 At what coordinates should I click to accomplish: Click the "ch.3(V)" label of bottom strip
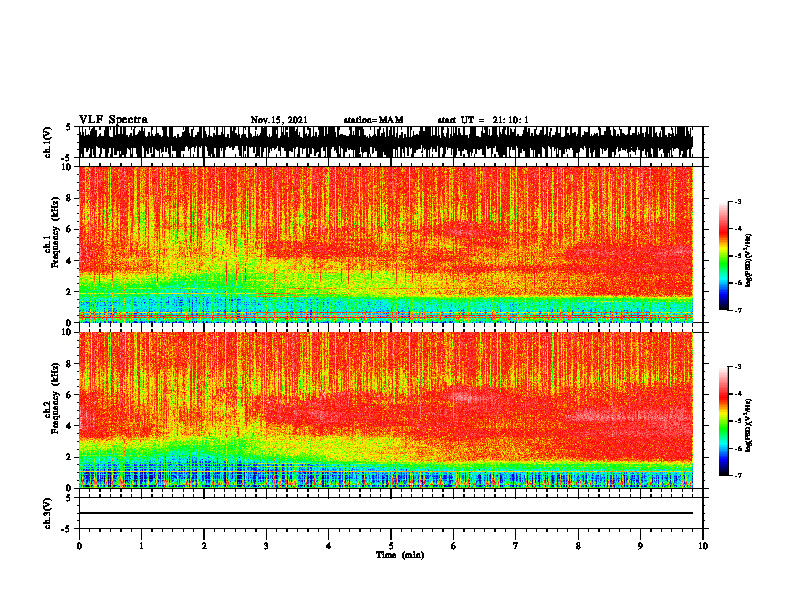[x=48, y=513]
